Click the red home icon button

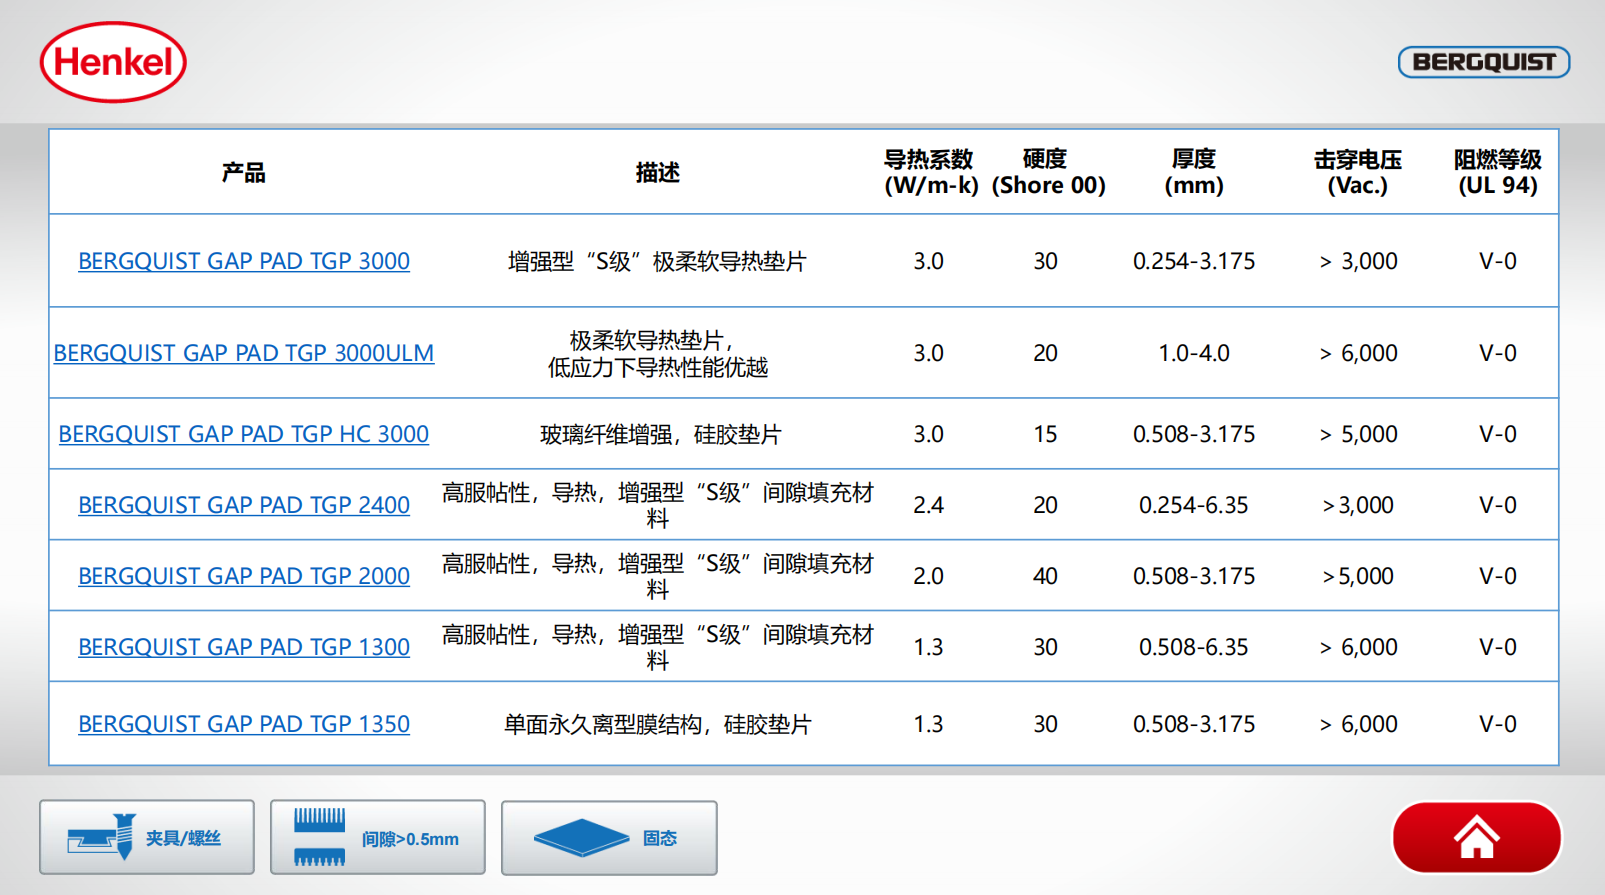(x=1476, y=837)
